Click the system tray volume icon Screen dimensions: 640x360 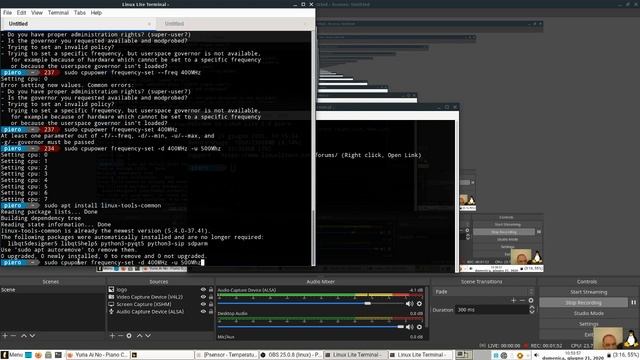pyautogui.click(x=536, y=356)
